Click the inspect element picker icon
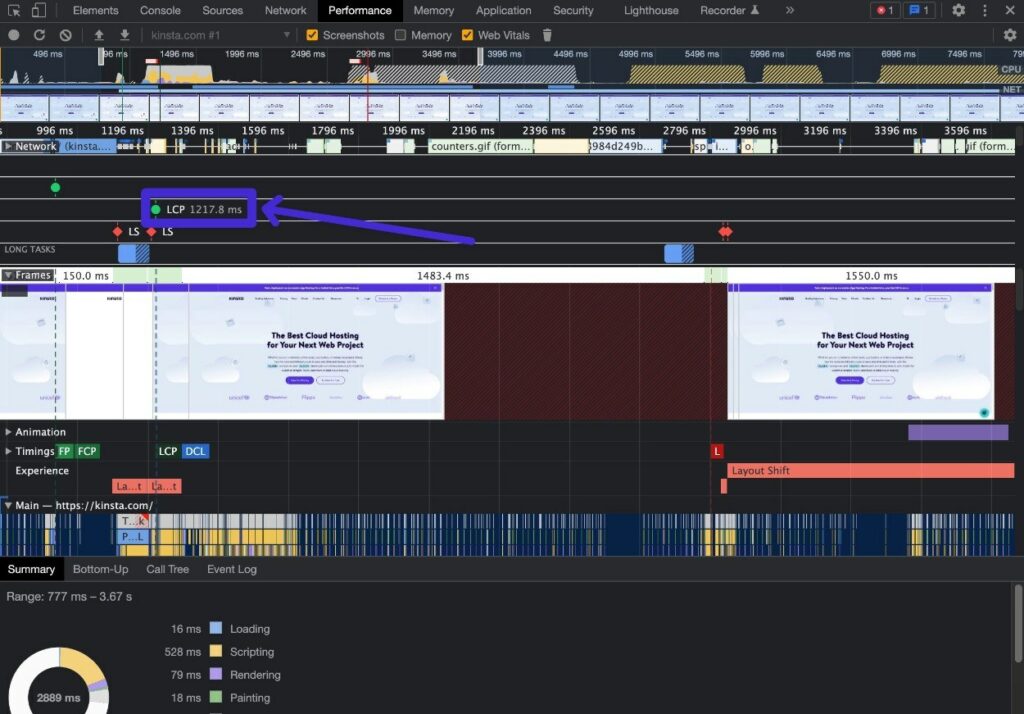 pyautogui.click(x=13, y=11)
